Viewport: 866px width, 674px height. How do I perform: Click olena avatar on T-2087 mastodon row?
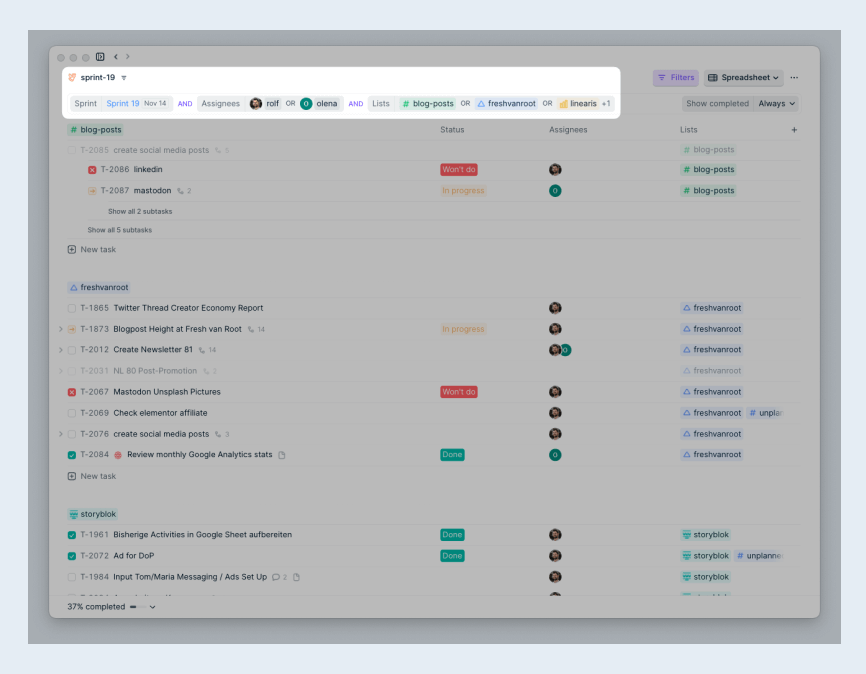pyautogui.click(x=555, y=191)
